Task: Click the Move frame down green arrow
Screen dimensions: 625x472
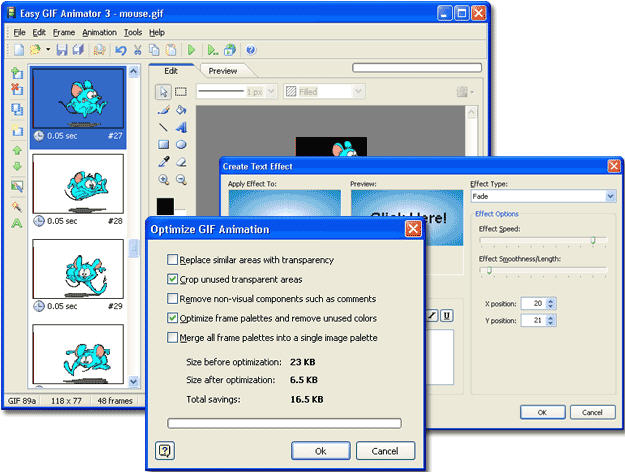Action: 17,166
